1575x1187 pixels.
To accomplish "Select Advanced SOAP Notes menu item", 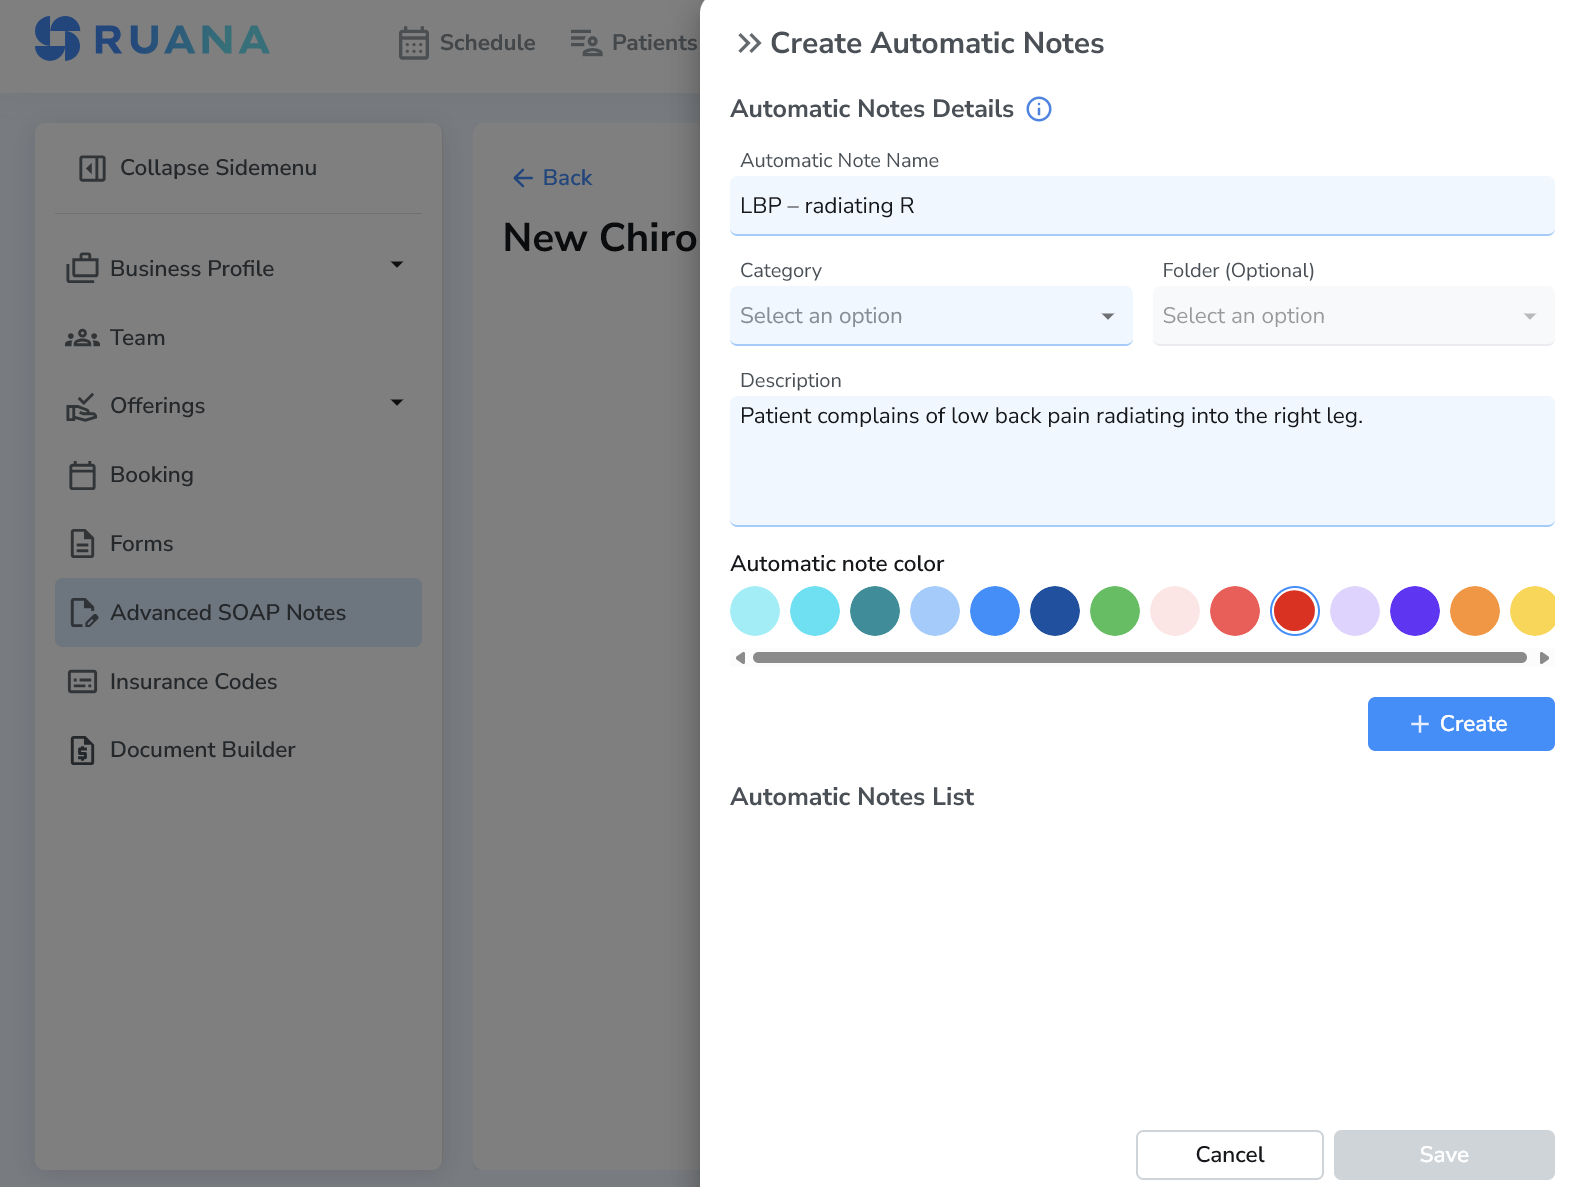I will pos(238,613).
